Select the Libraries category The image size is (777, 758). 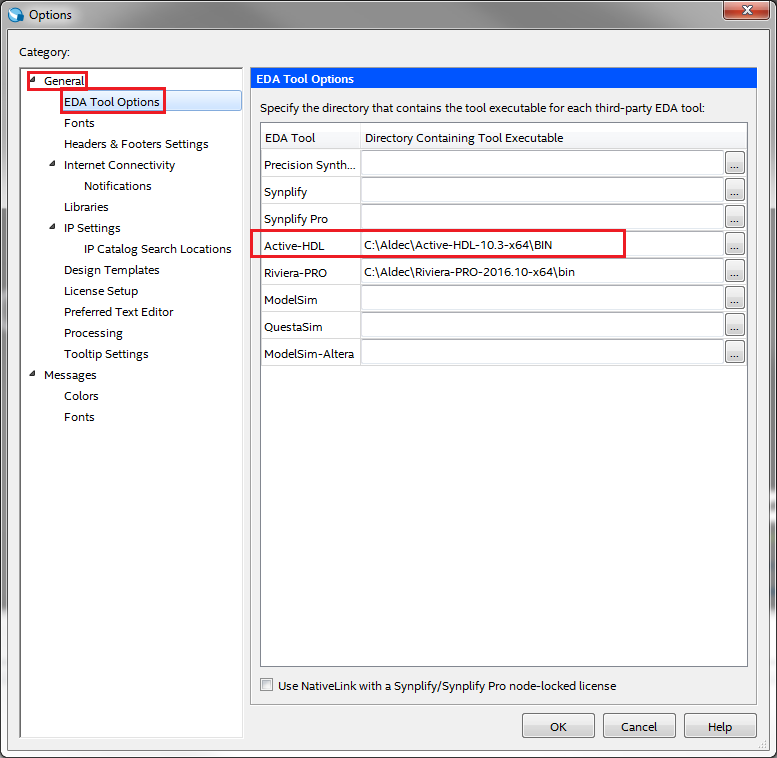pyautogui.click(x=86, y=207)
